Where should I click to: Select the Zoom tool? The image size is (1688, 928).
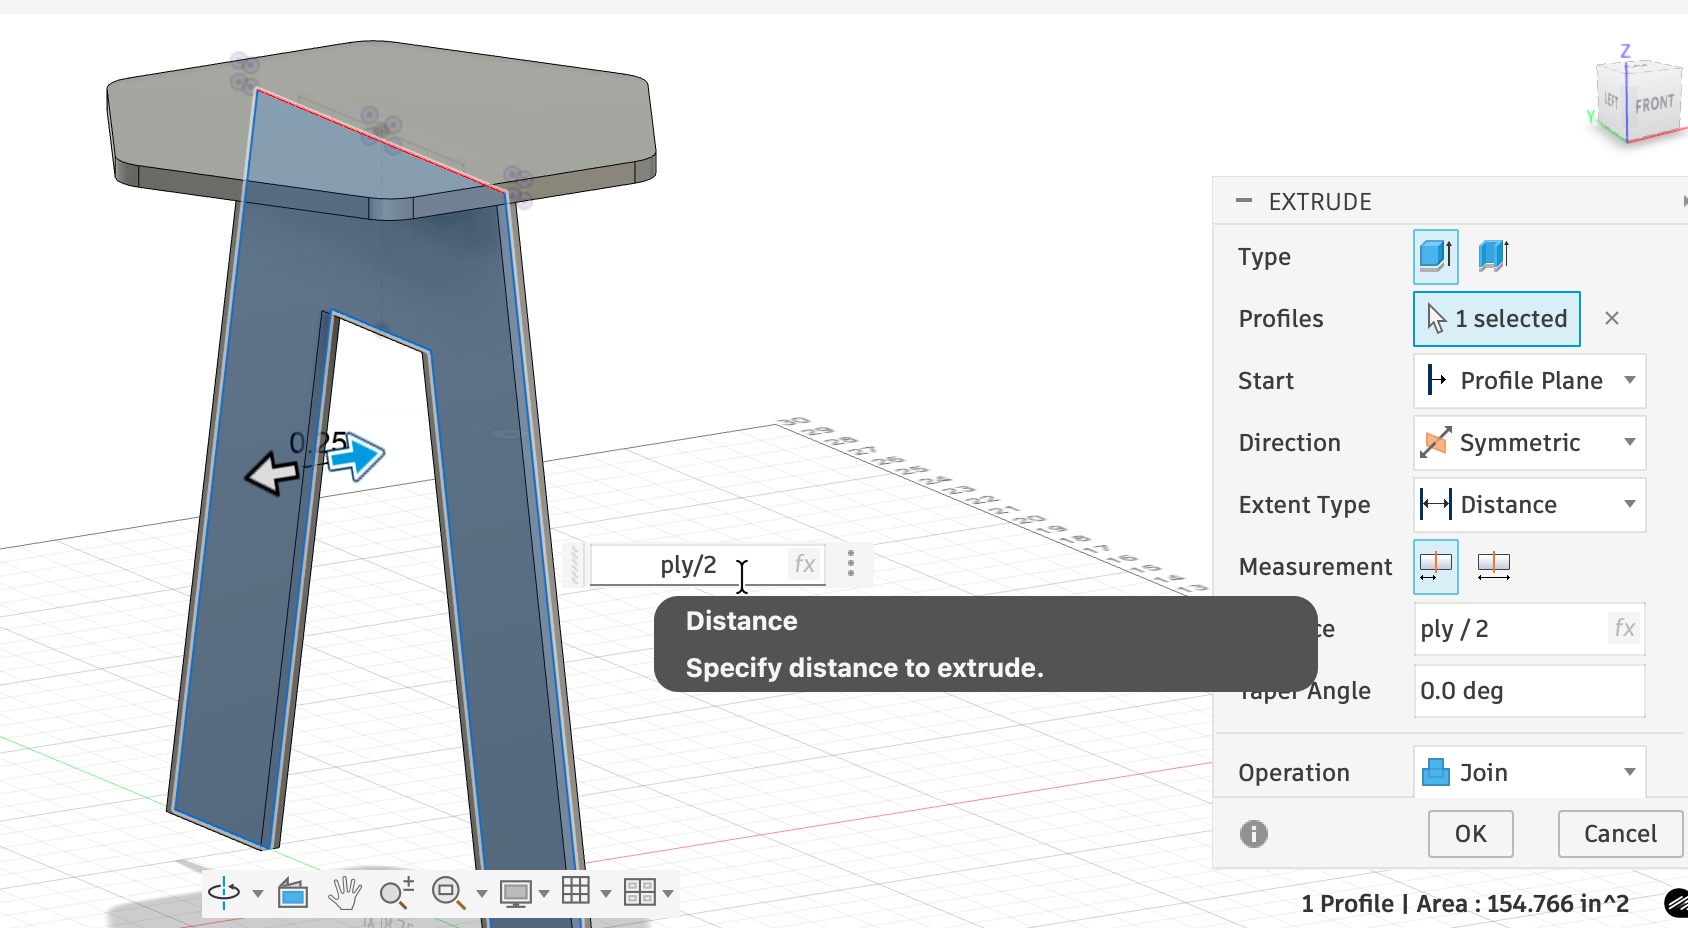(397, 892)
